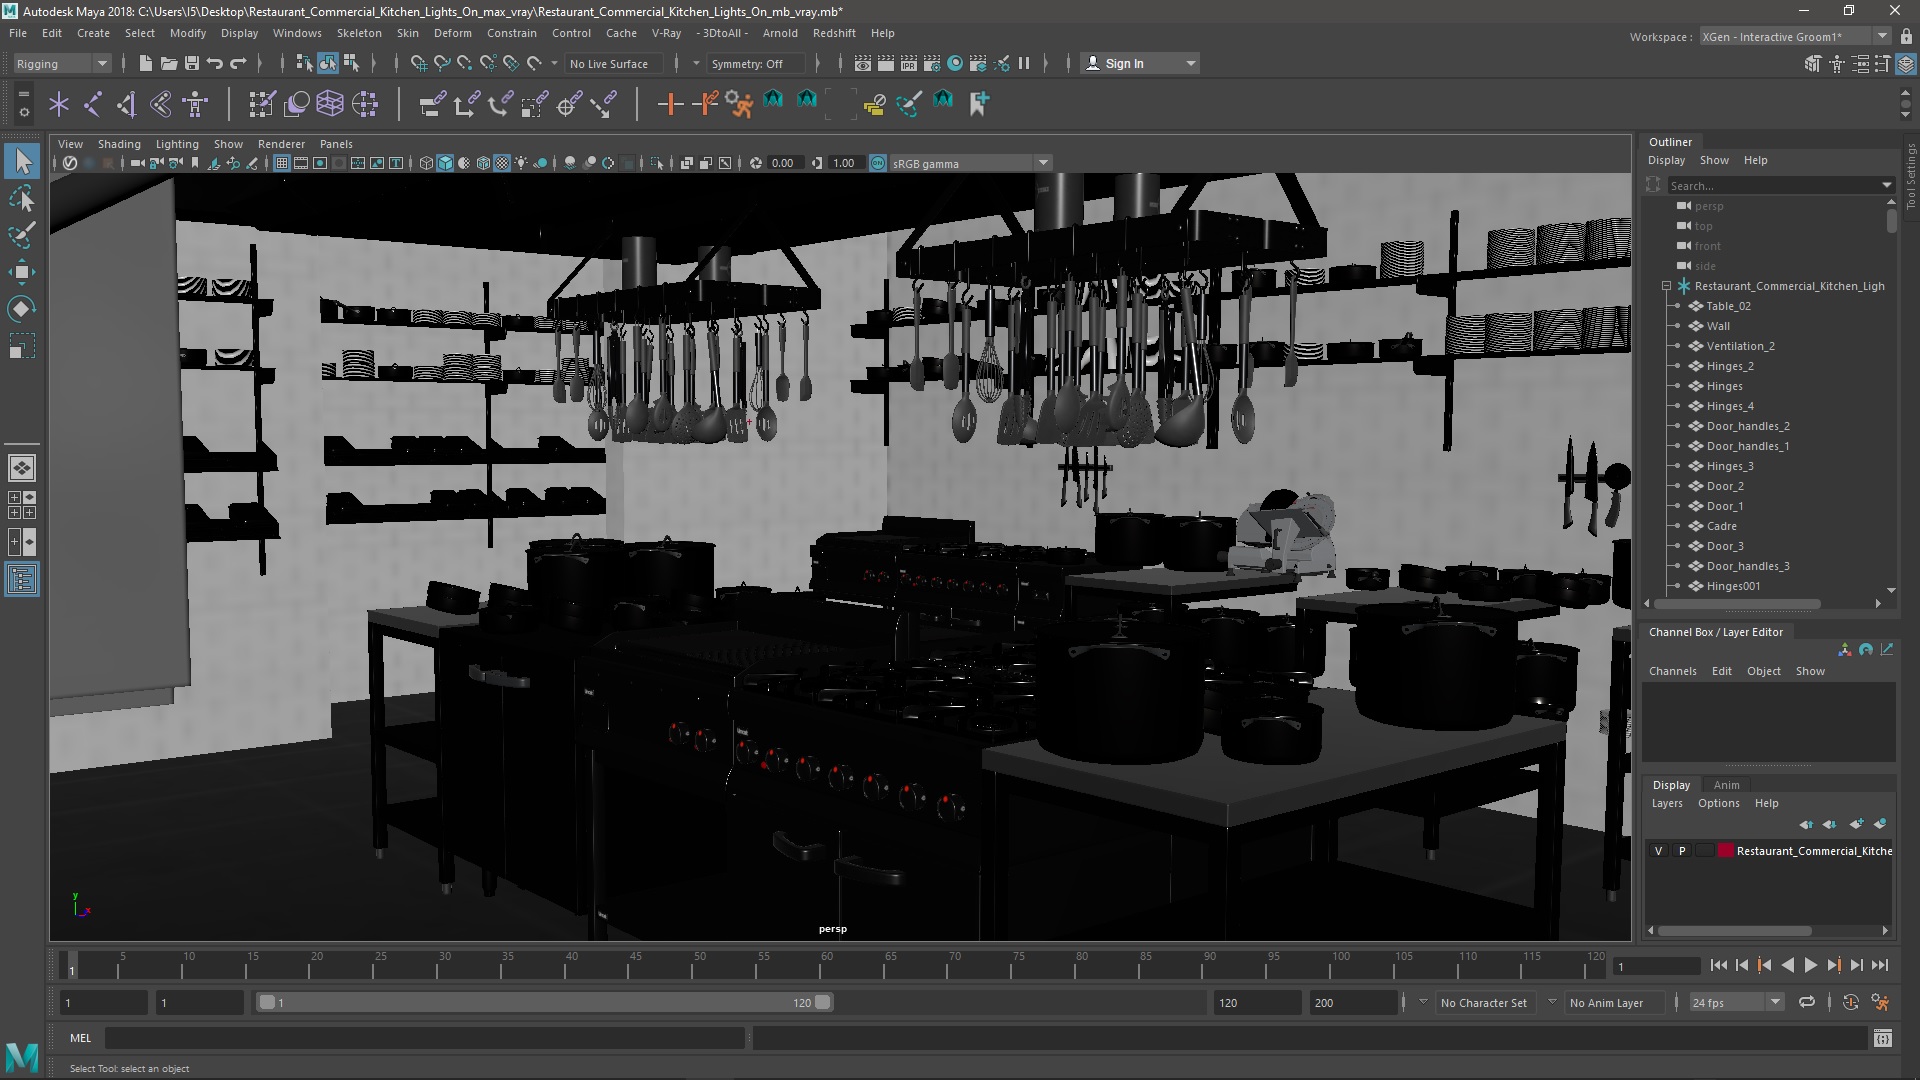Click the Undo arrow icon
The width and height of the screenshot is (1920, 1080).
tap(215, 63)
